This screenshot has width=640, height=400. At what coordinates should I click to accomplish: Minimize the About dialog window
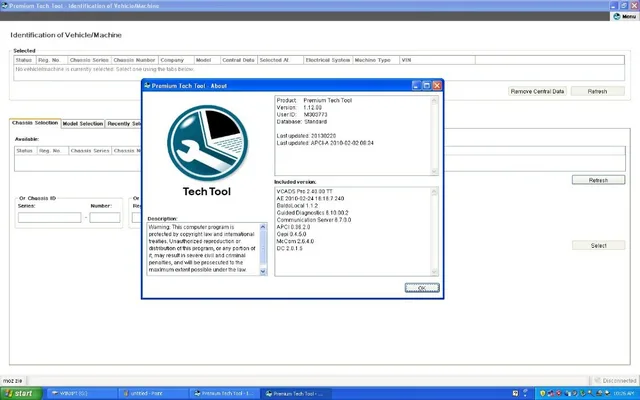pos(416,85)
